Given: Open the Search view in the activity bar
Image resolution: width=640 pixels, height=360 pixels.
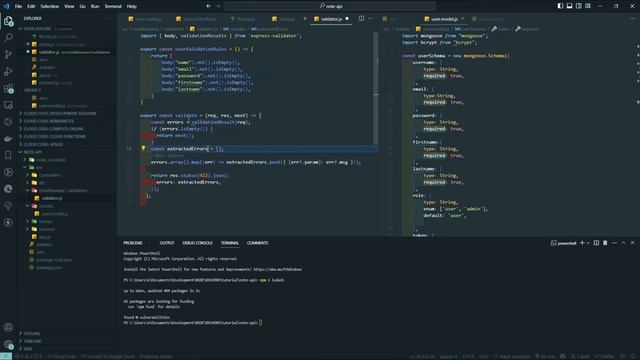Looking at the screenshot, I should tap(8, 38).
